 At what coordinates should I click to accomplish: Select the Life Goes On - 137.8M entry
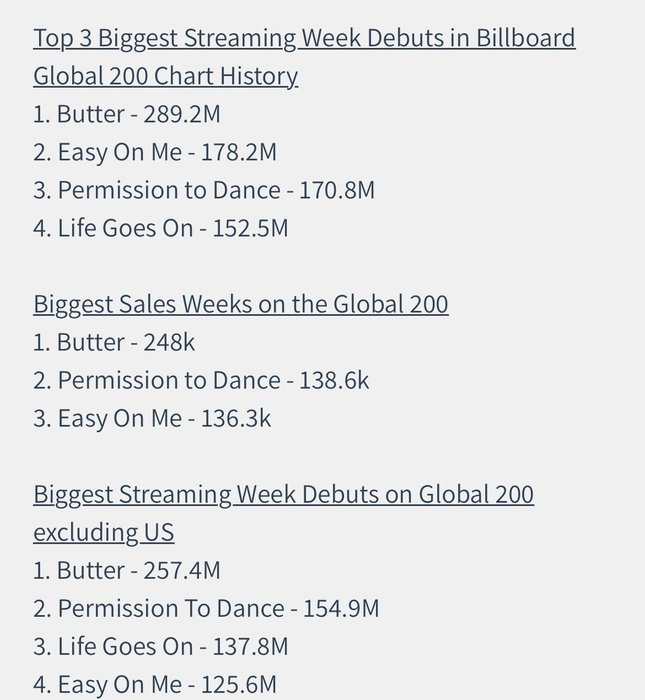pos(161,646)
